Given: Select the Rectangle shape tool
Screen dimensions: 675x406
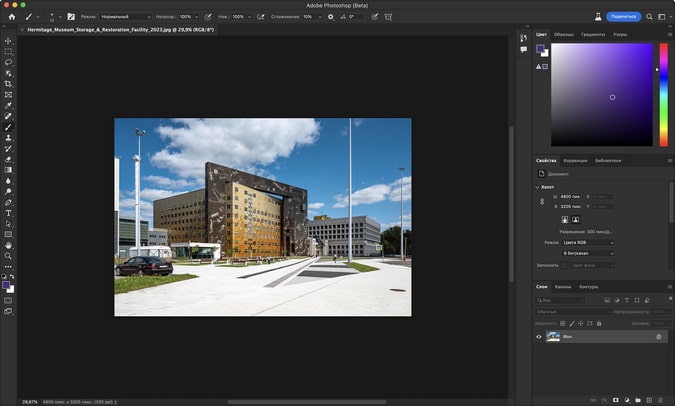Looking at the screenshot, I should [8, 235].
